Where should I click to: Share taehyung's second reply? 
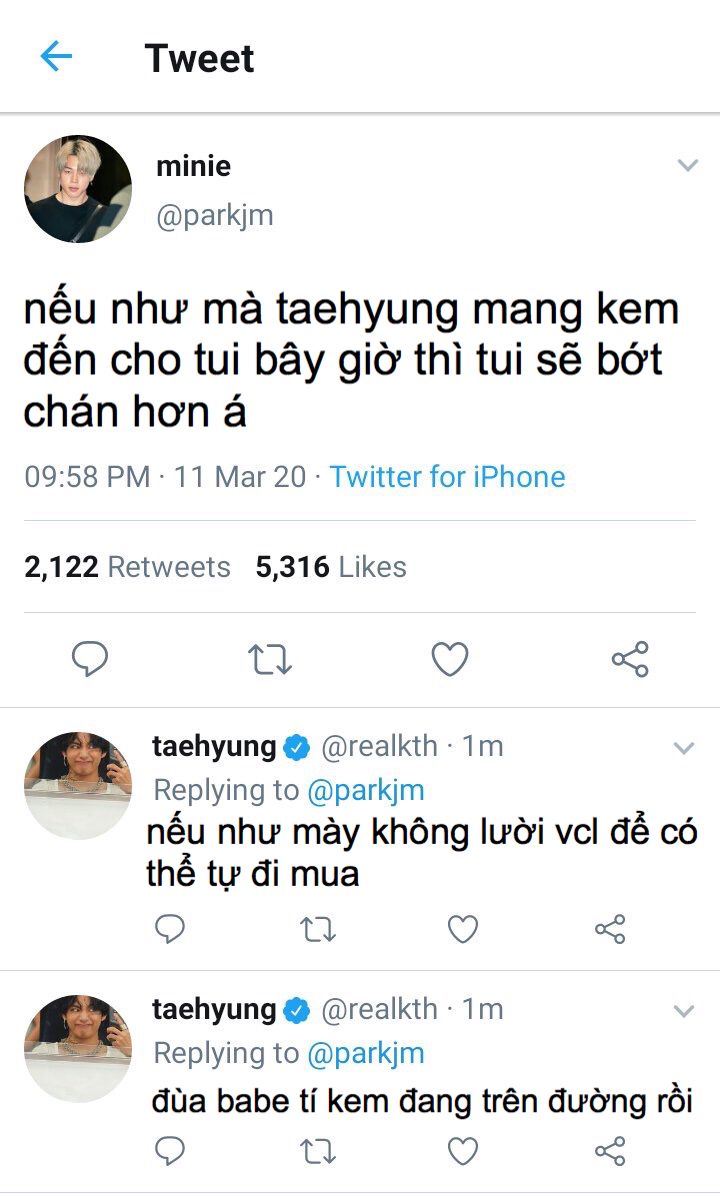click(x=609, y=1151)
